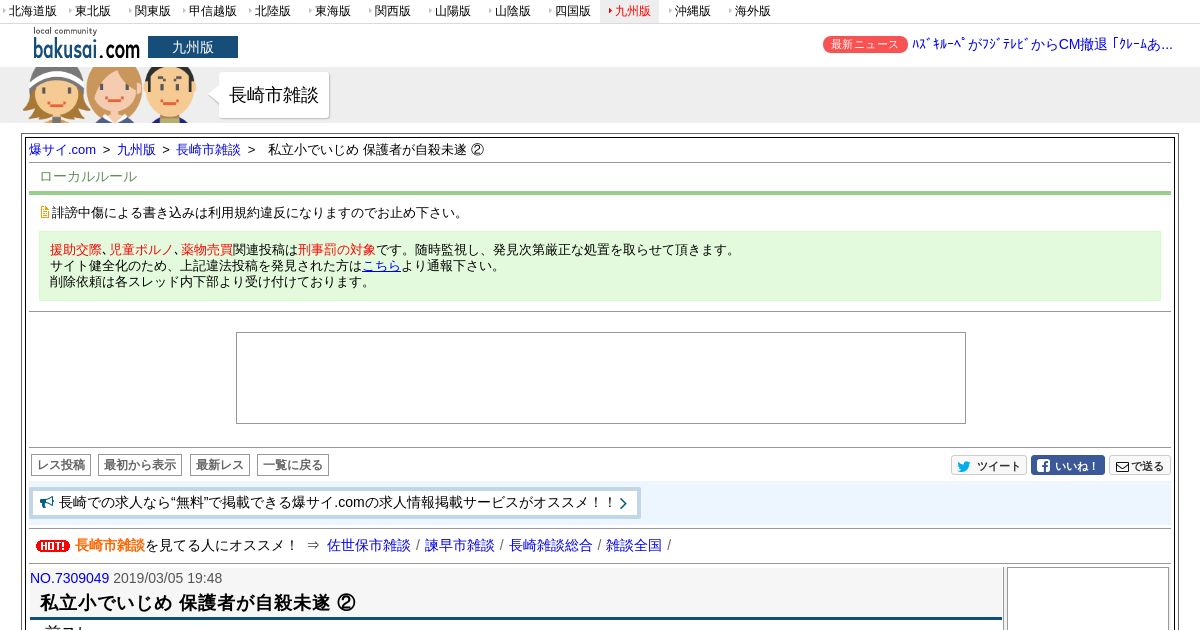This screenshot has height=630, width=1200.
Task: Click the blue 九州版 badge by the logo
Action: click(193, 47)
